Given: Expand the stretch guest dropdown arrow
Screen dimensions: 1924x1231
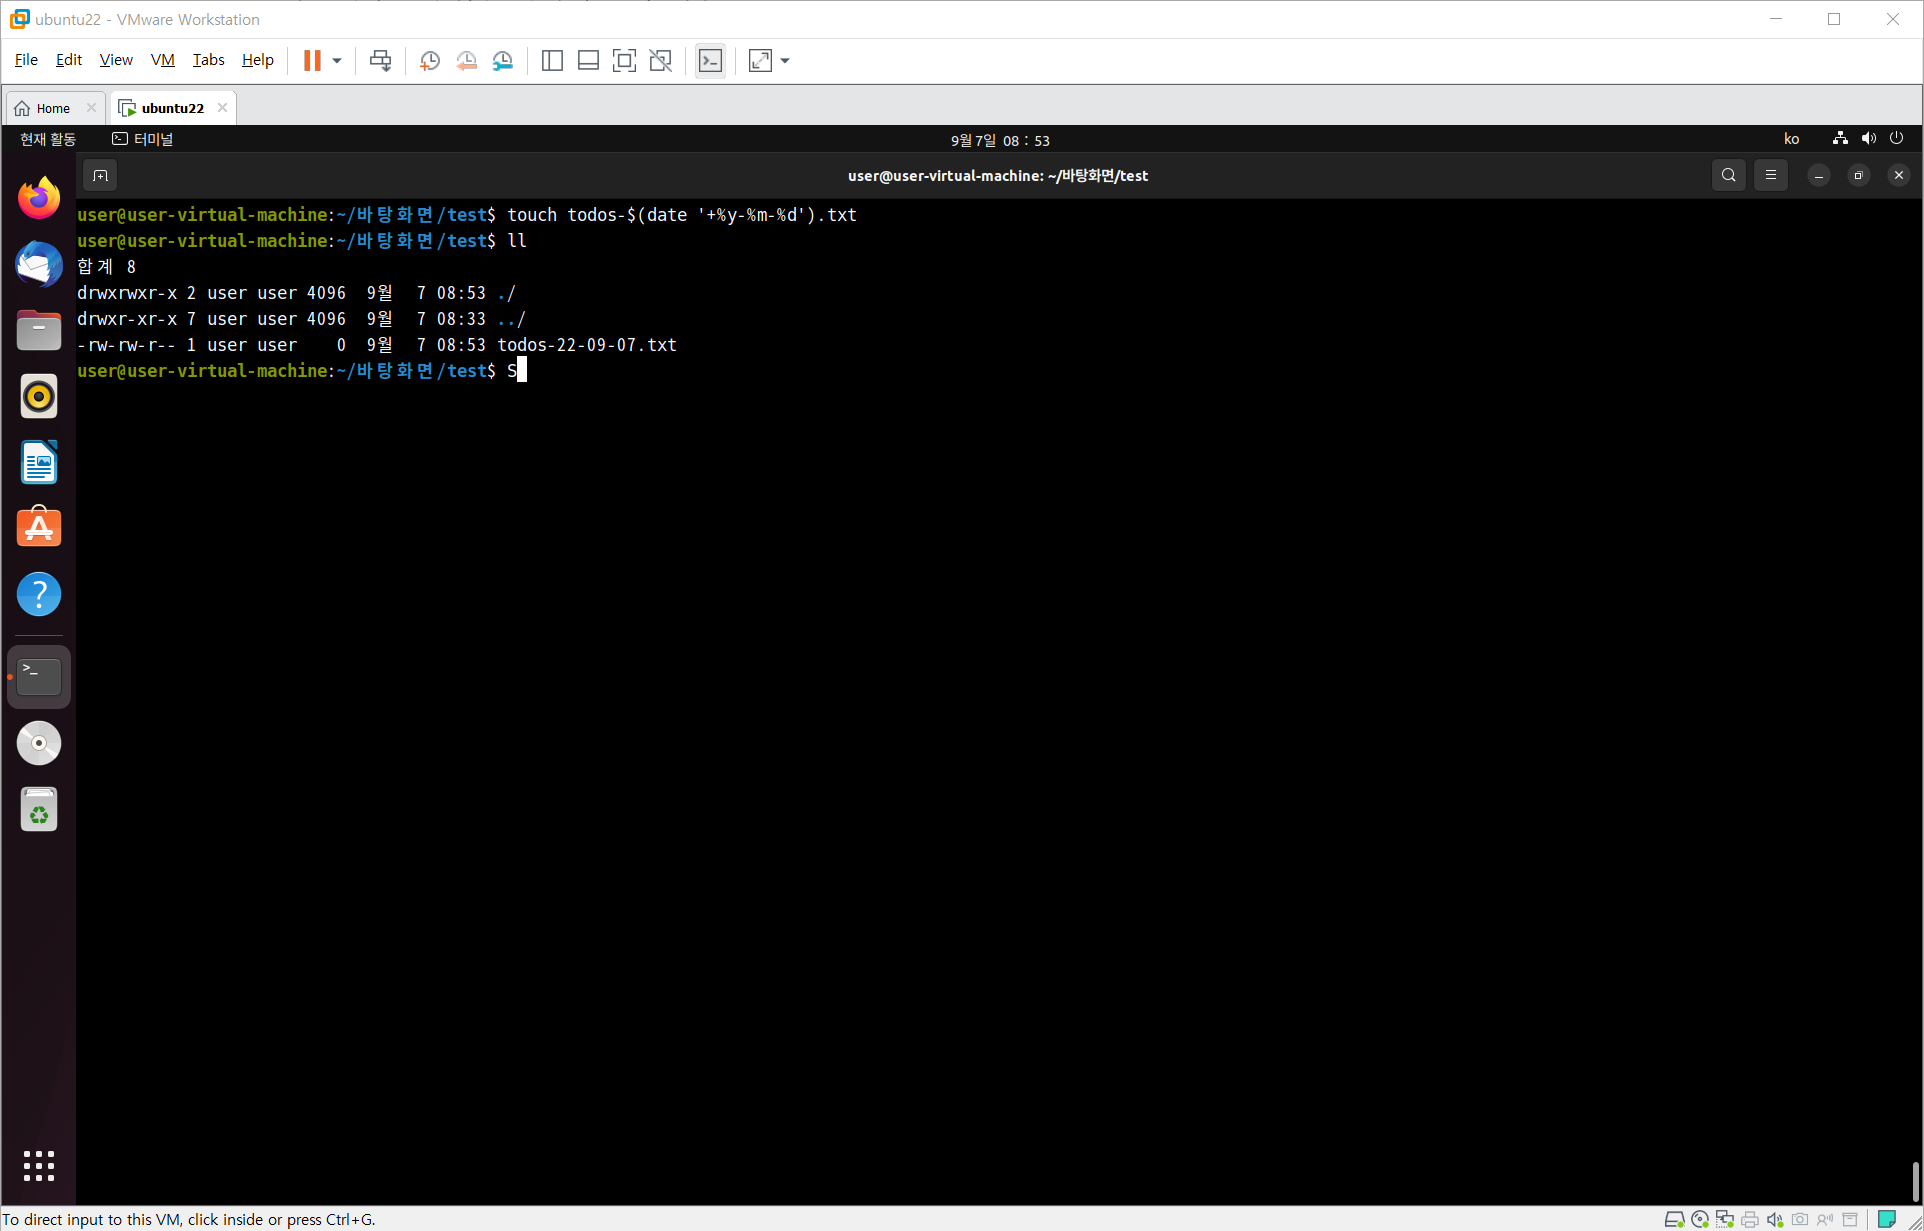Looking at the screenshot, I should pos(785,61).
